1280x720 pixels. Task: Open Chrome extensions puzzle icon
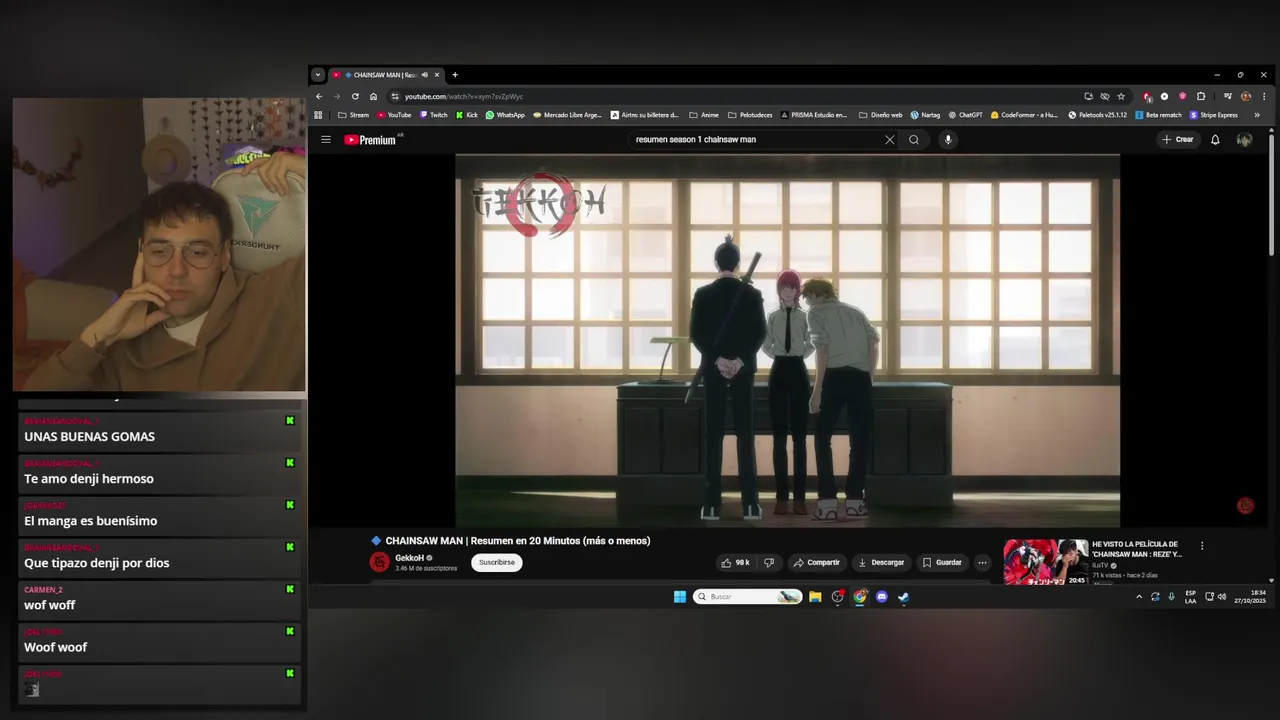pyautogui.click(x=1201, y=97)
